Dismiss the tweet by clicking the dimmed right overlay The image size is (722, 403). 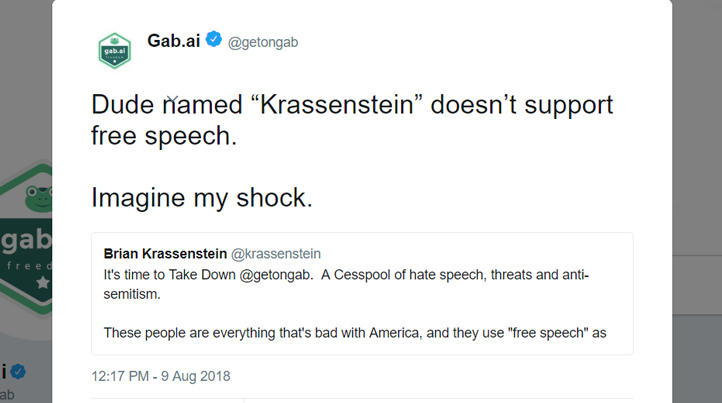pyautogui.click(x=697, y=138)
